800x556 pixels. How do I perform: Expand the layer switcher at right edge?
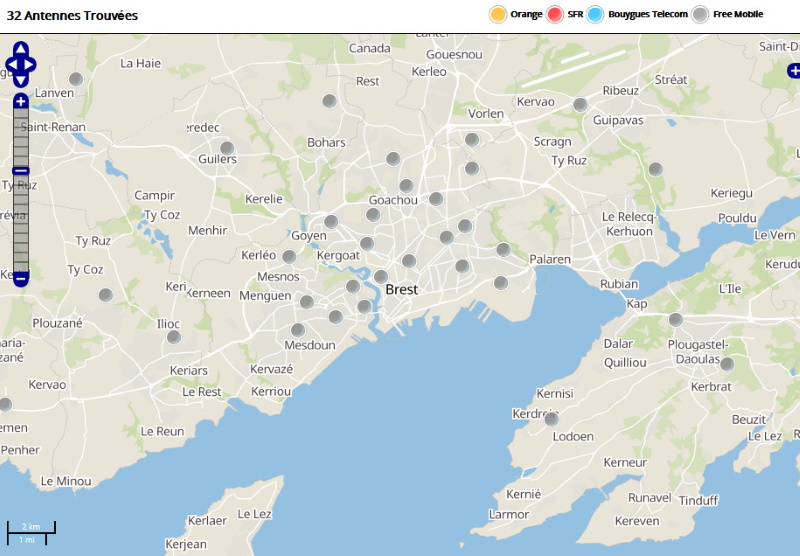tap(793, 71)
